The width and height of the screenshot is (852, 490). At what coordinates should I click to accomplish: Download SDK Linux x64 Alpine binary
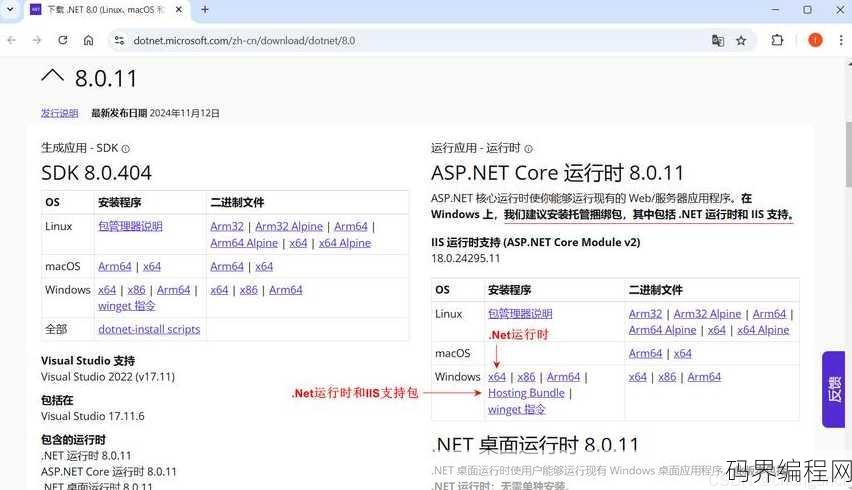point(345,243)
